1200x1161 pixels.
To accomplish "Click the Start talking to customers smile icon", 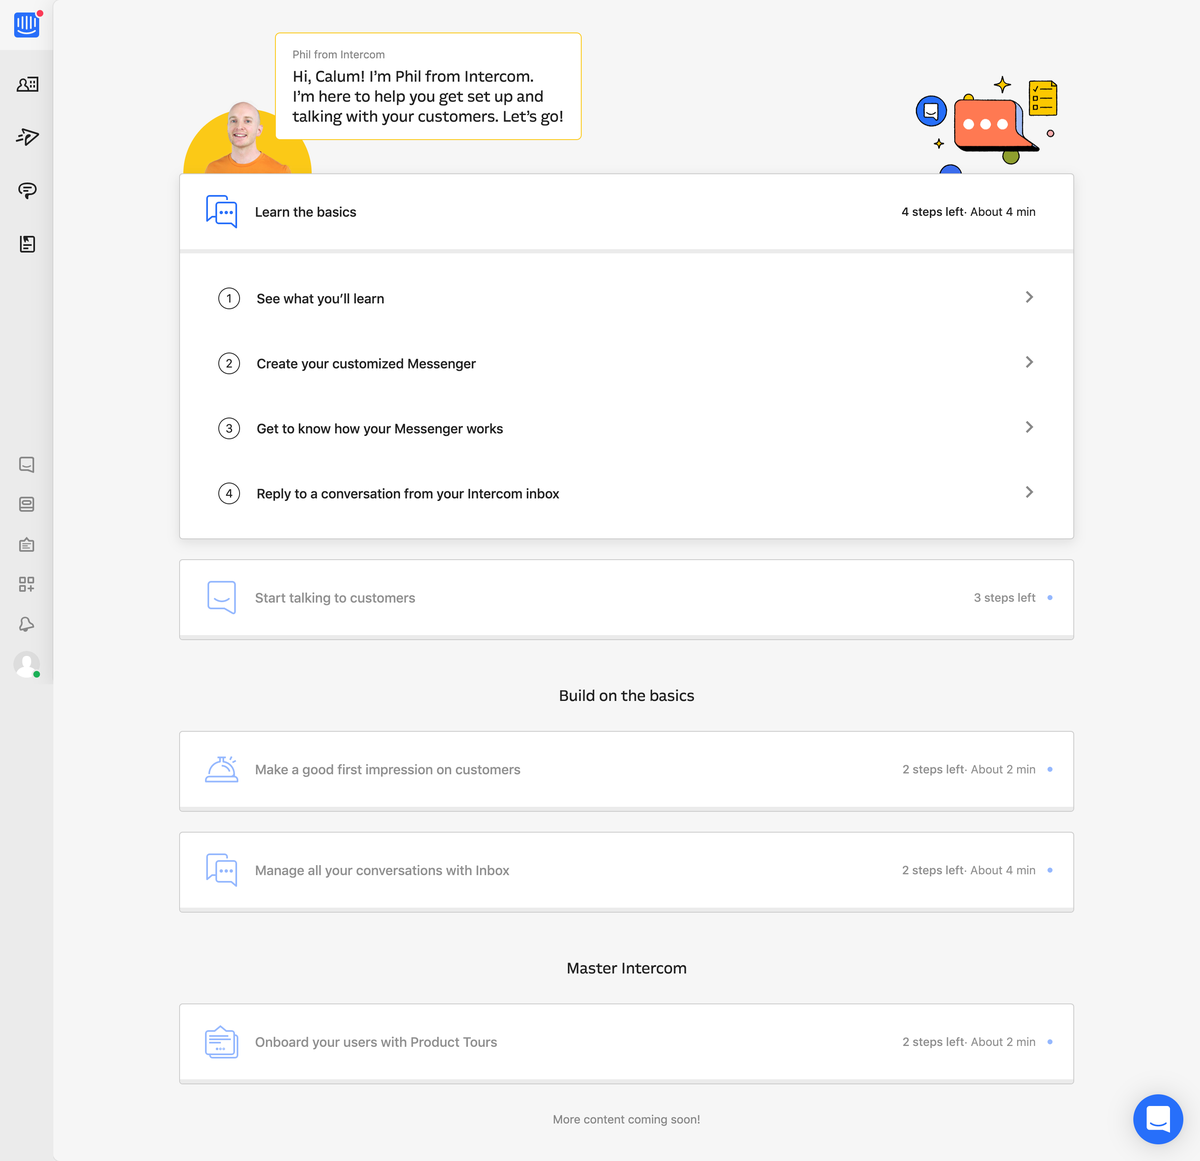I will 222,598.
